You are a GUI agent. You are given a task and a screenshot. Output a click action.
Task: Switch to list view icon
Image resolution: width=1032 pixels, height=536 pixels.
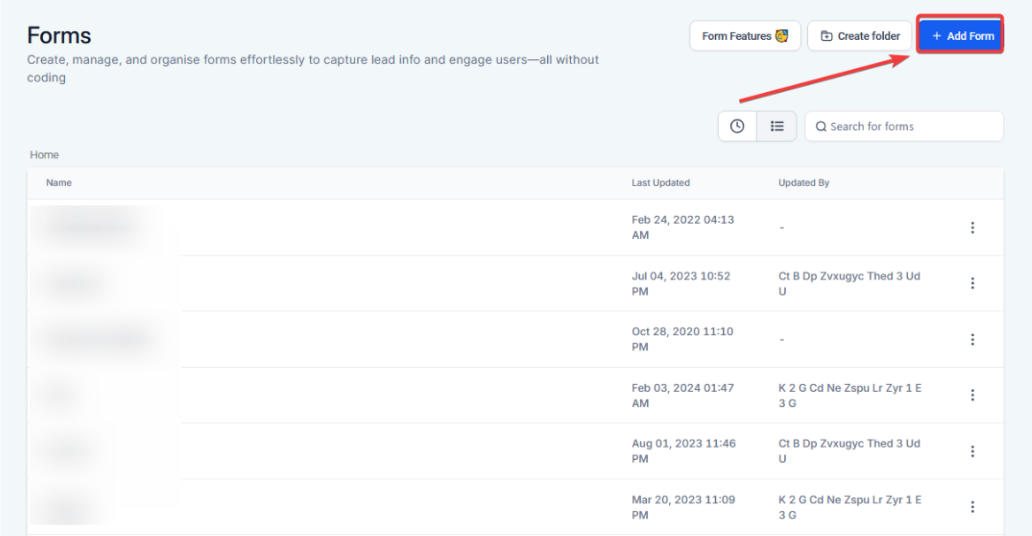pyautogui.click(x=777, y=126)
